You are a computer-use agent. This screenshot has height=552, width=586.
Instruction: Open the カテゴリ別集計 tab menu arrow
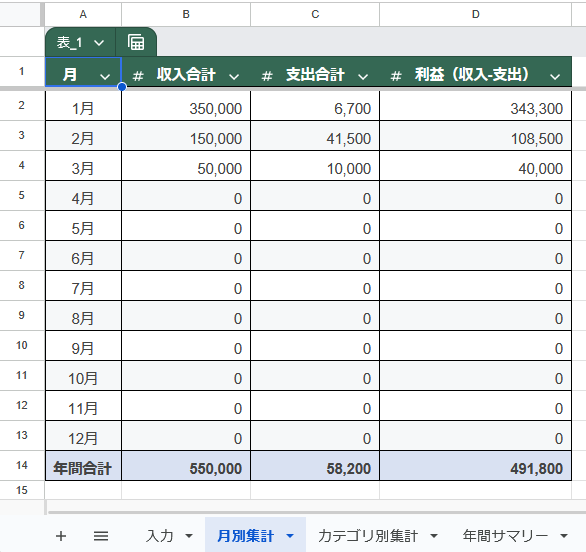[x=434, y=536]
